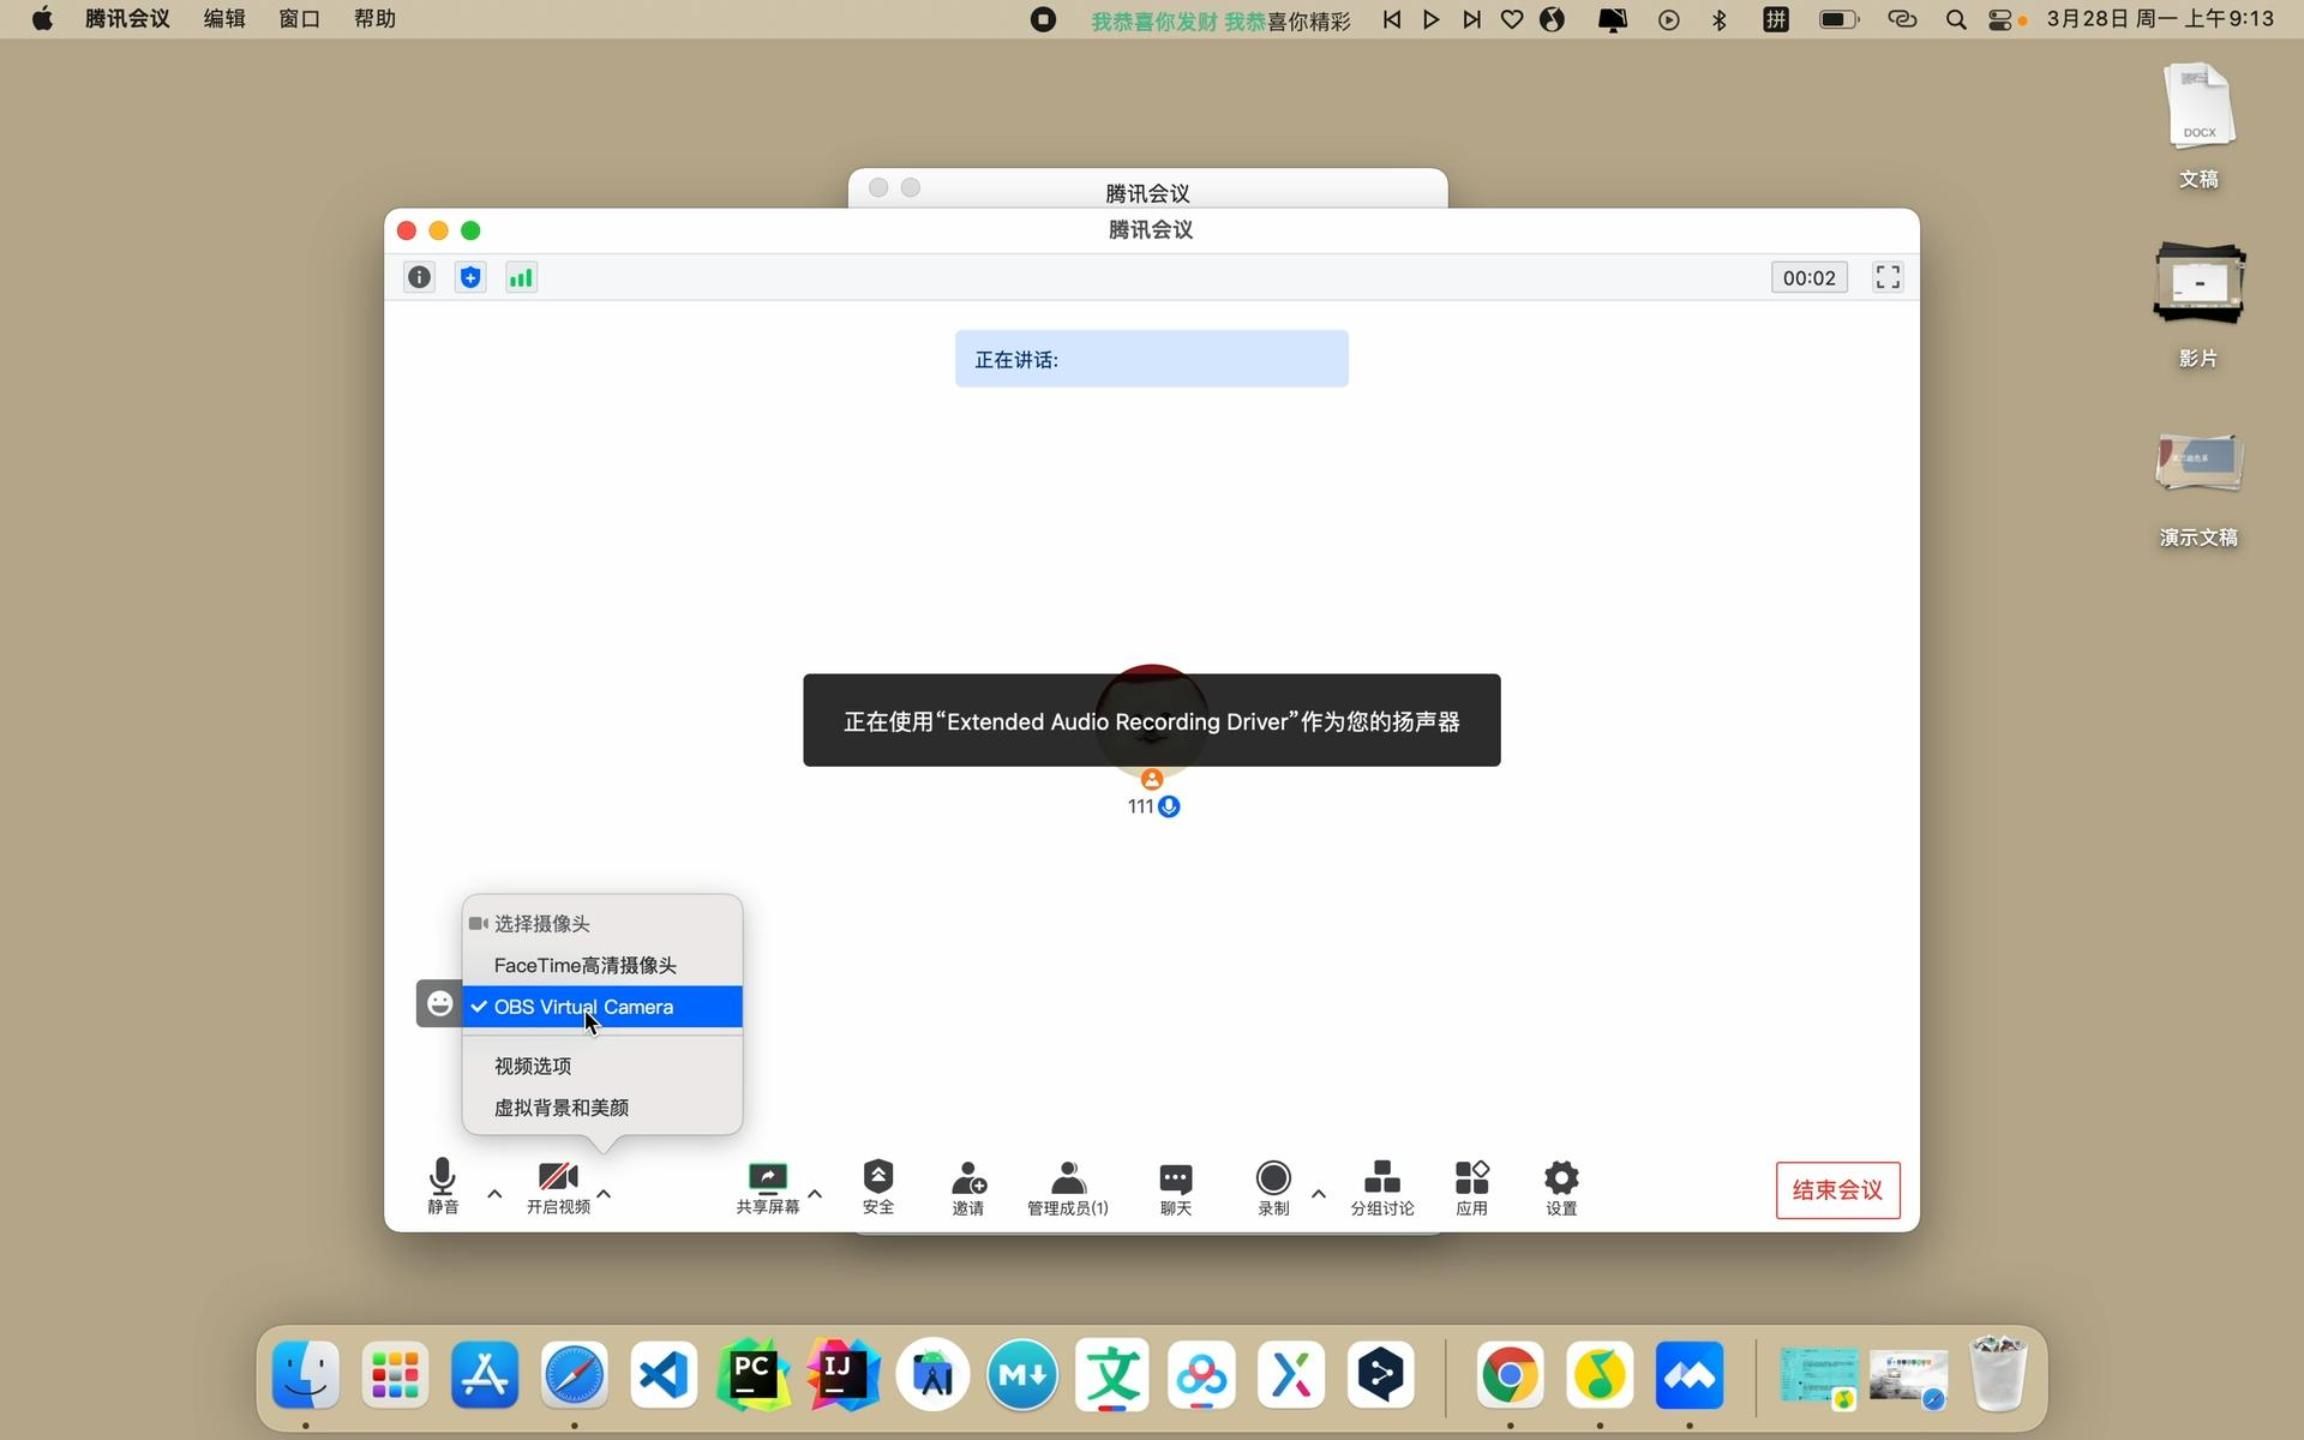This screenshot has height=1440, width=2304.
Task: Click the red 结束会议 button
Action: tap(1837, 1190)
